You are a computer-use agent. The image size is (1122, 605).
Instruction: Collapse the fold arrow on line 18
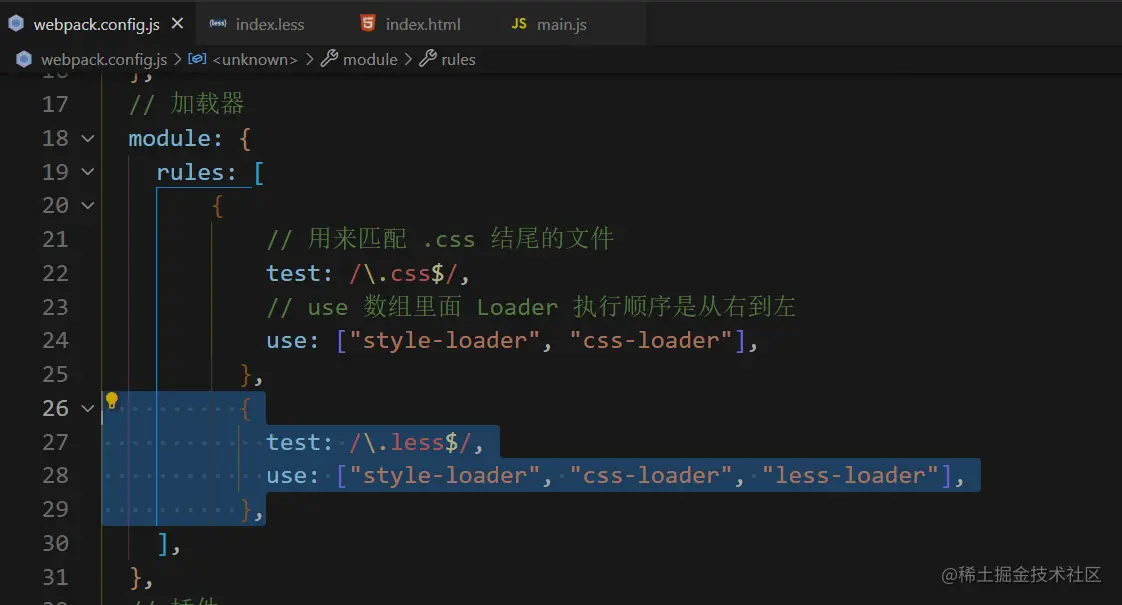(x=87, y=138)
